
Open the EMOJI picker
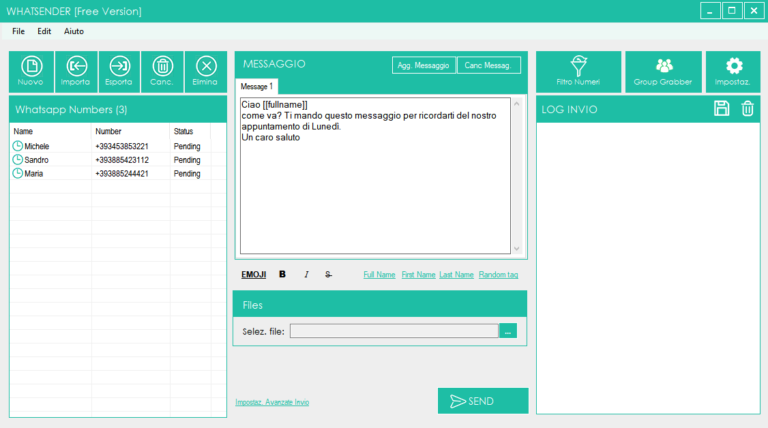(x=254, y=275)
